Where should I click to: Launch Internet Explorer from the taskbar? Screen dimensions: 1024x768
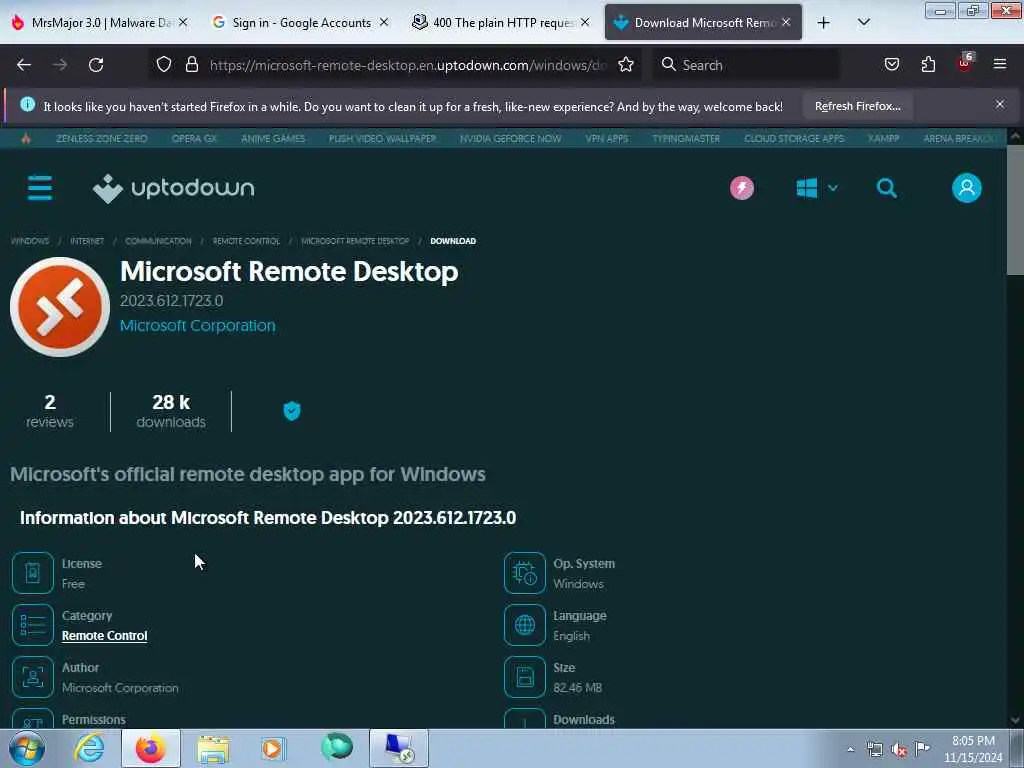tap(89, 748)
